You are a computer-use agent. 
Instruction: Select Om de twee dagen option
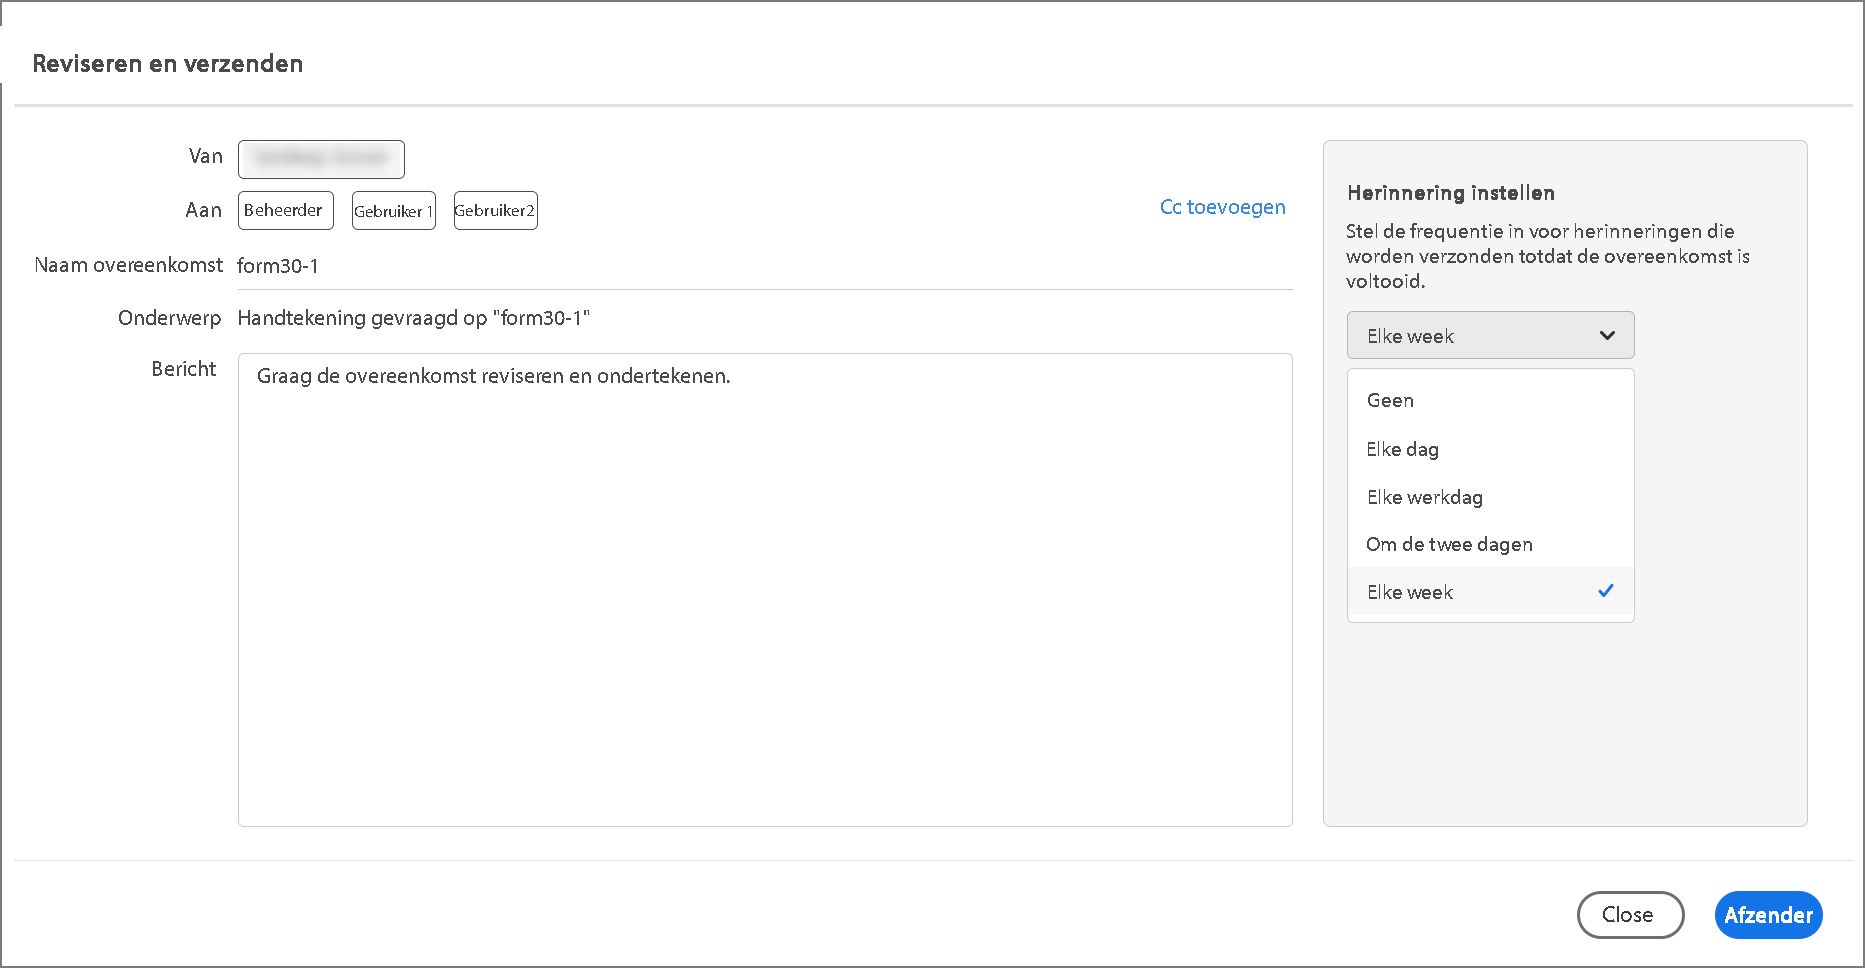1449,544
